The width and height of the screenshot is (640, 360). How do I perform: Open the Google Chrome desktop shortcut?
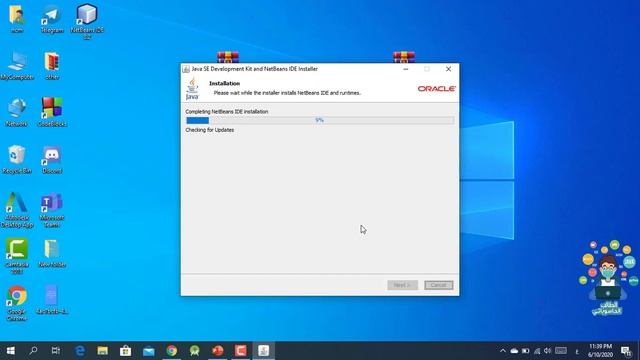point(17,303)
